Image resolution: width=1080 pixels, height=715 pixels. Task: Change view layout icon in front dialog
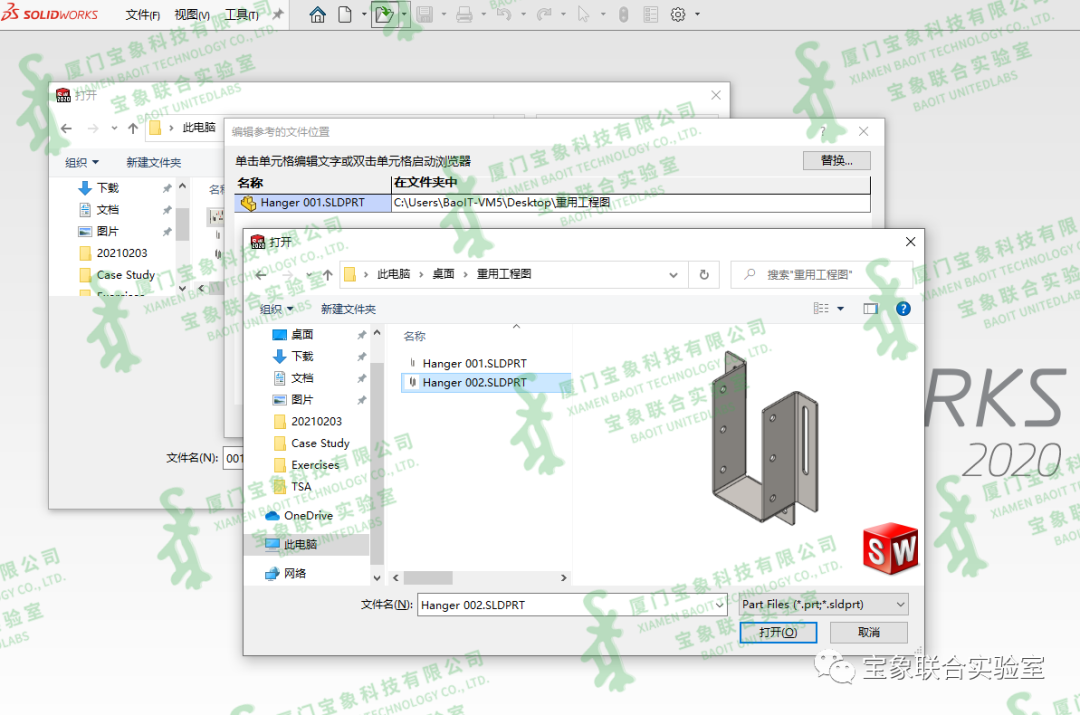pos(821,308)
